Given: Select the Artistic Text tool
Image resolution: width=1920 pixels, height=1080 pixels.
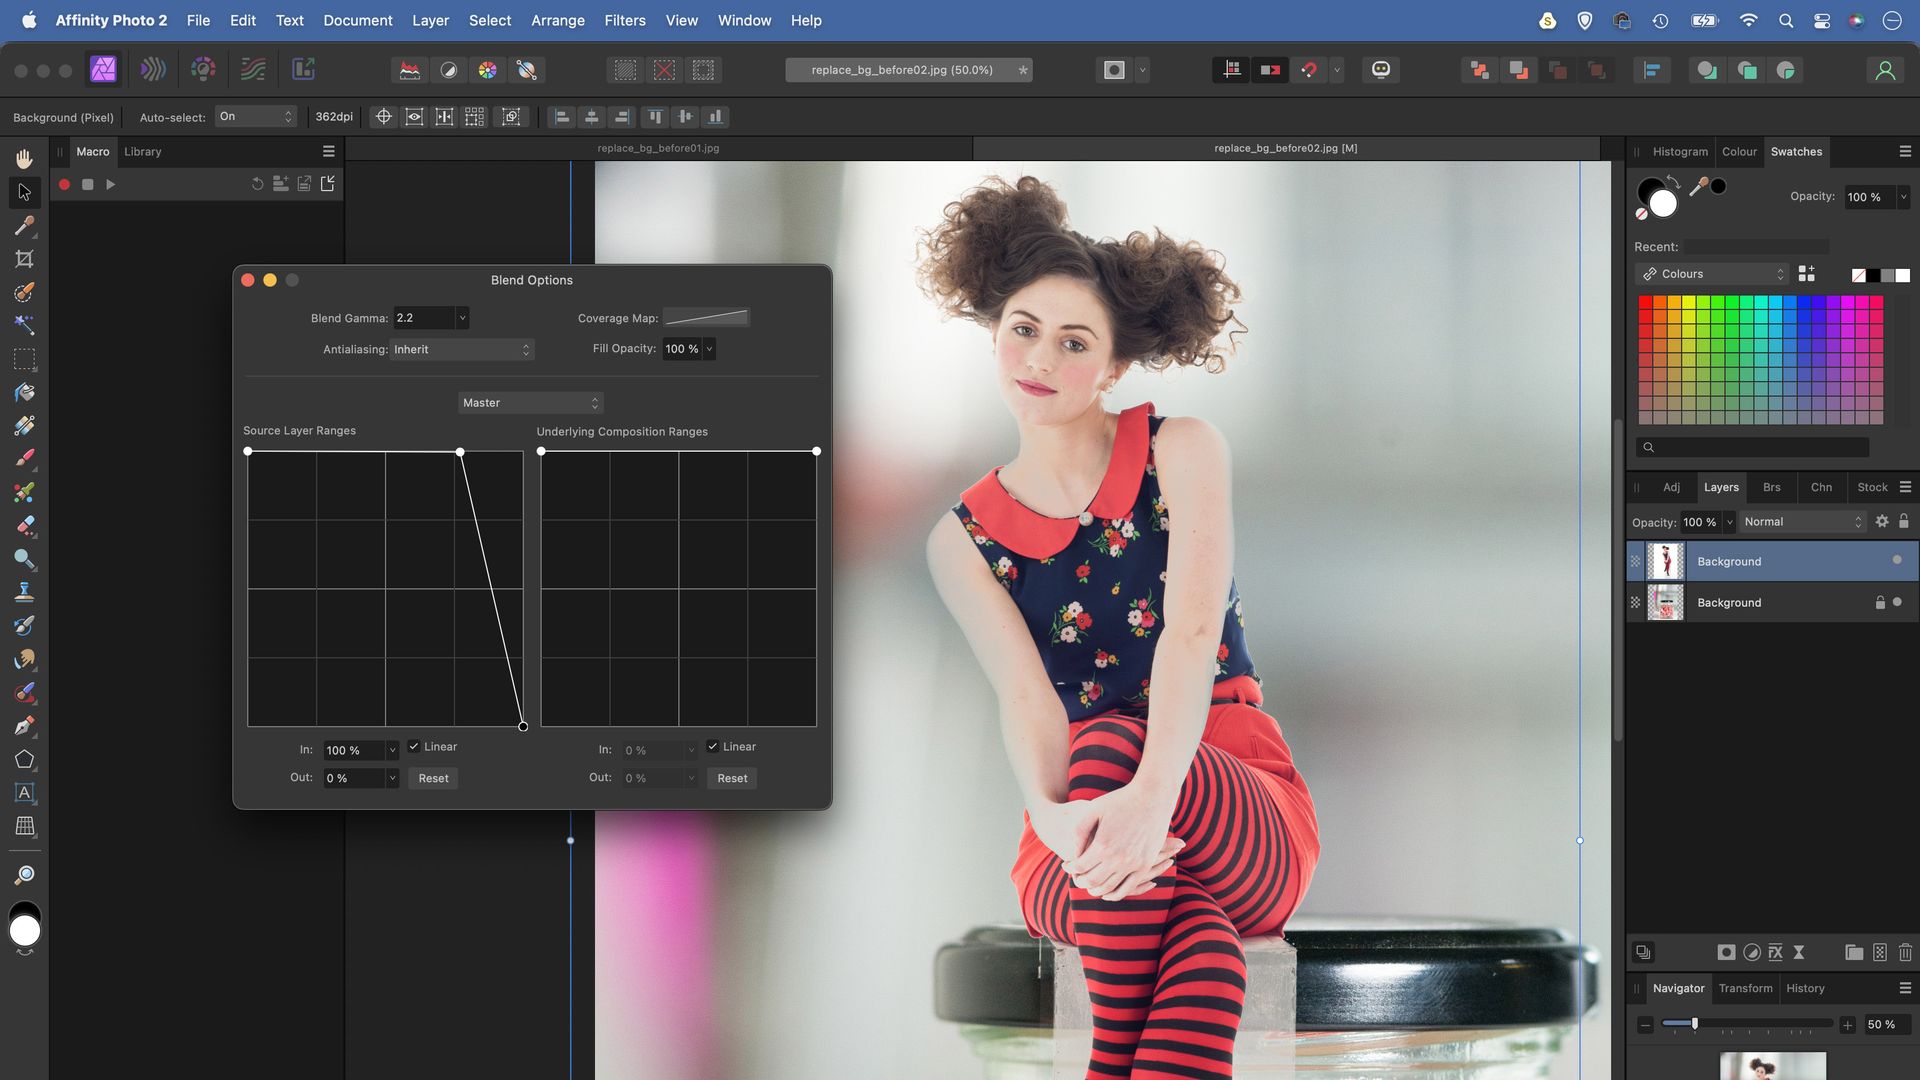Looking at the screenshot, I should (x=24, y=793).
